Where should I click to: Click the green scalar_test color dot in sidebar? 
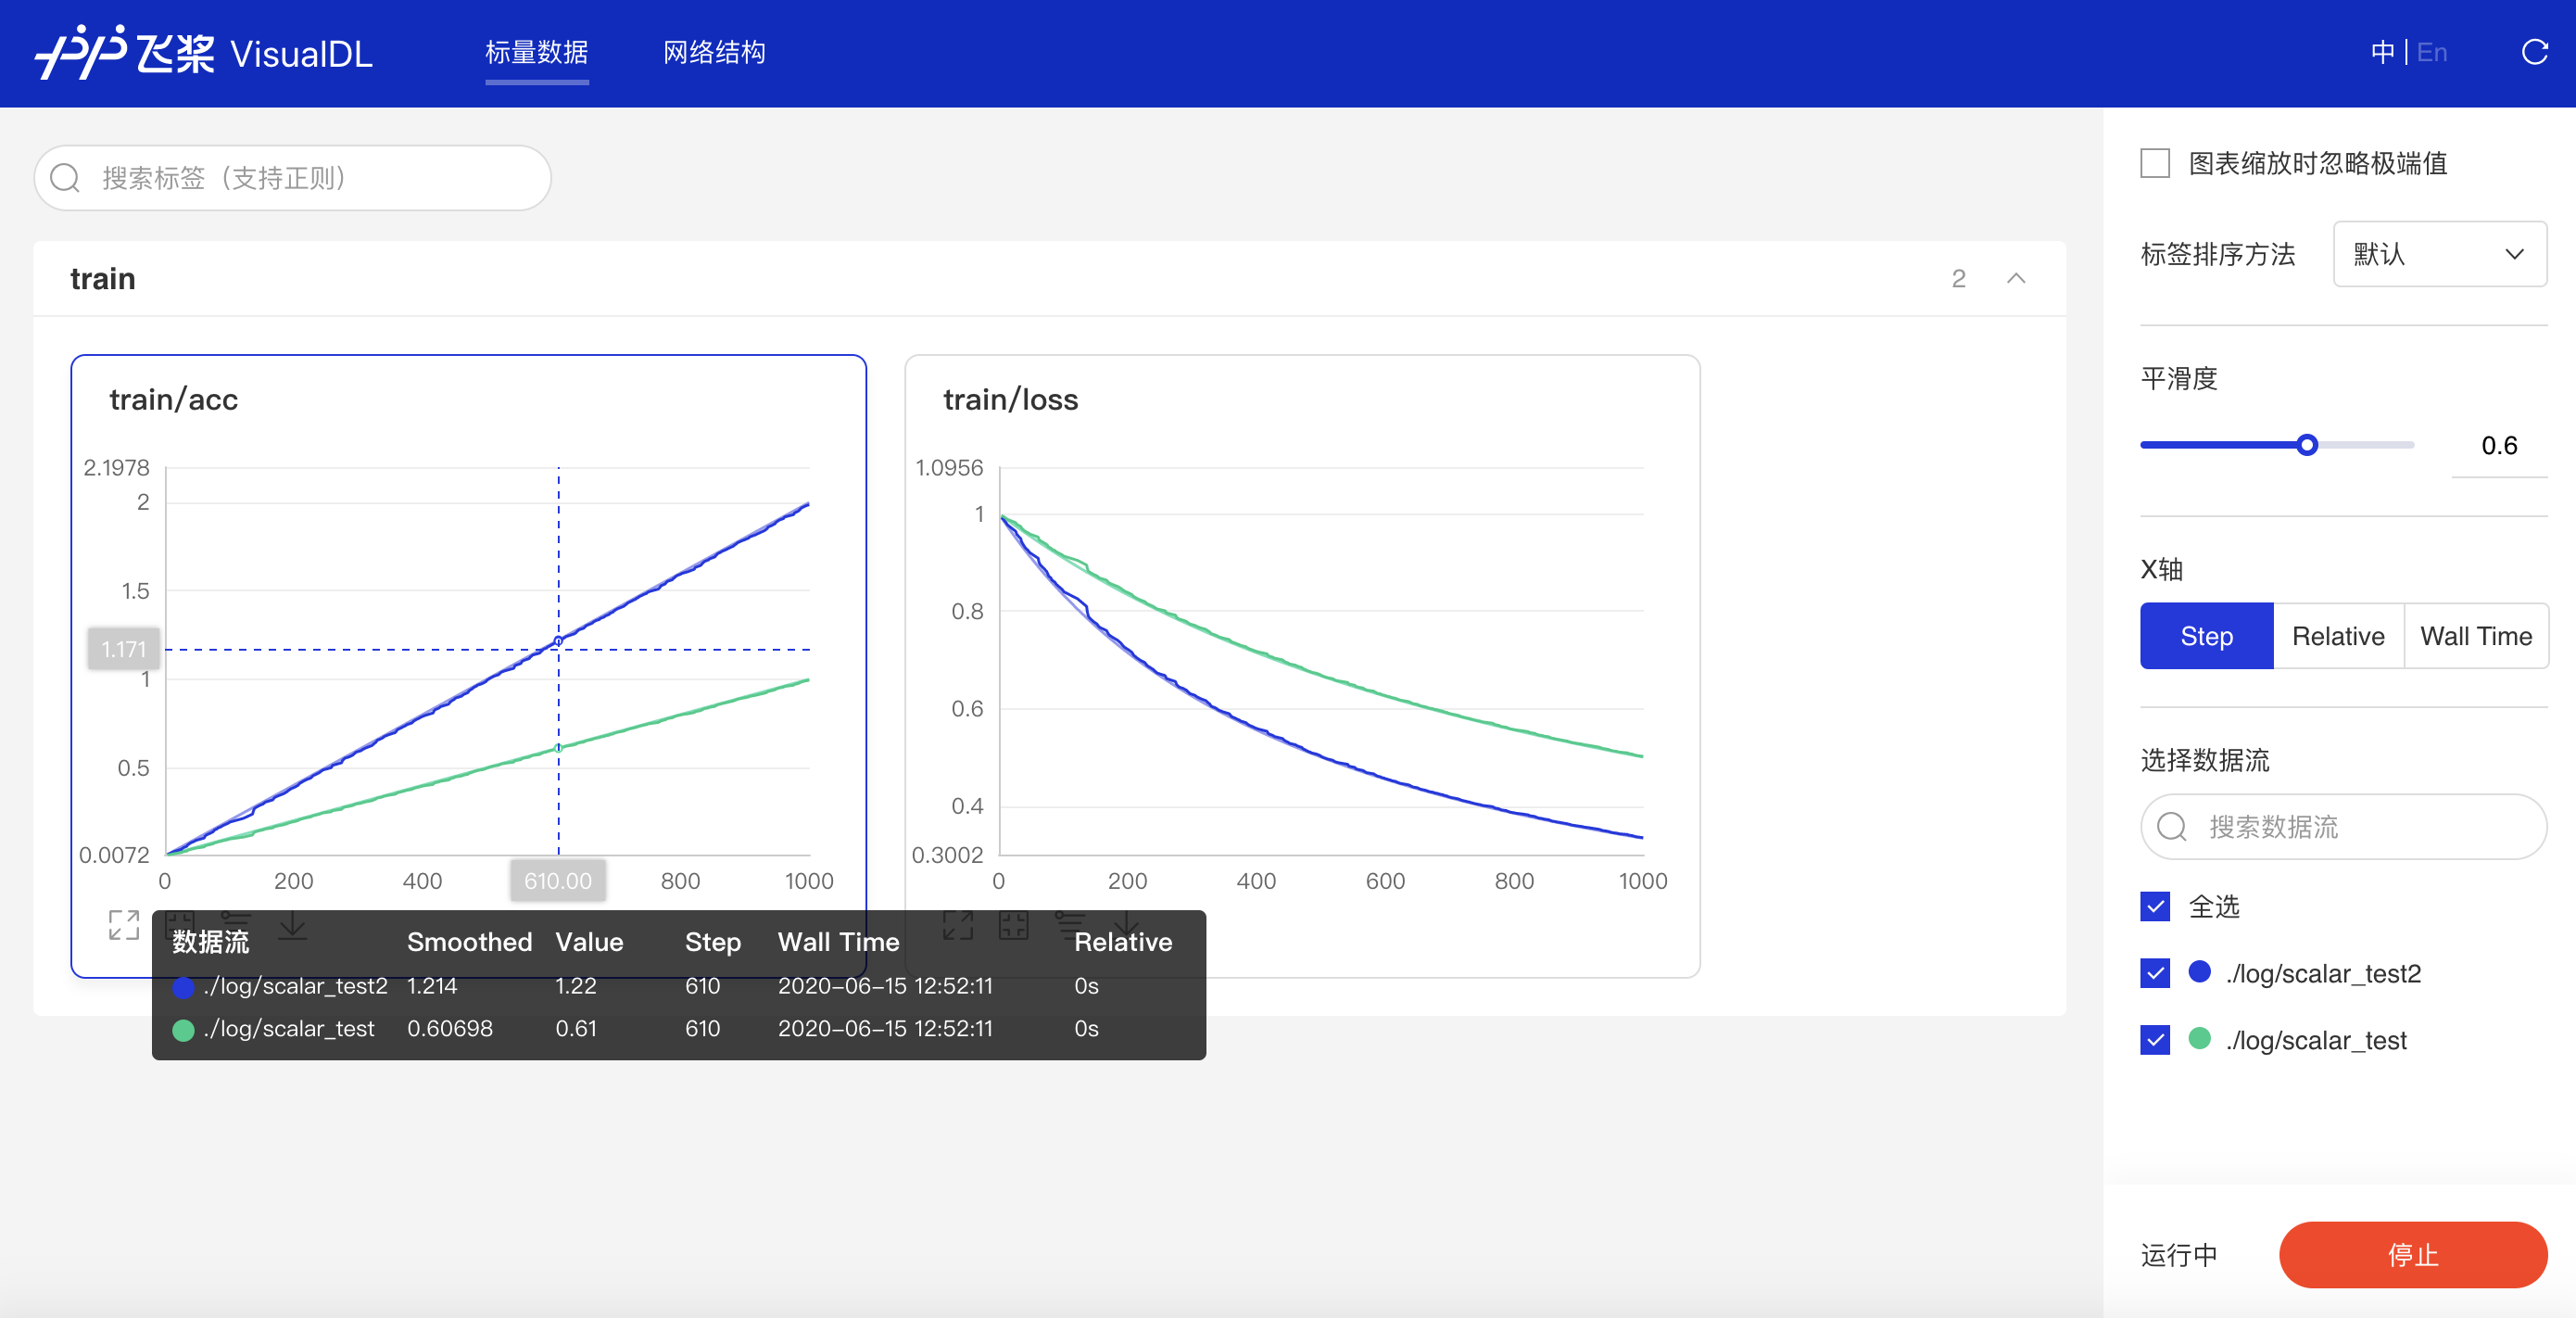[2199, 1039]
